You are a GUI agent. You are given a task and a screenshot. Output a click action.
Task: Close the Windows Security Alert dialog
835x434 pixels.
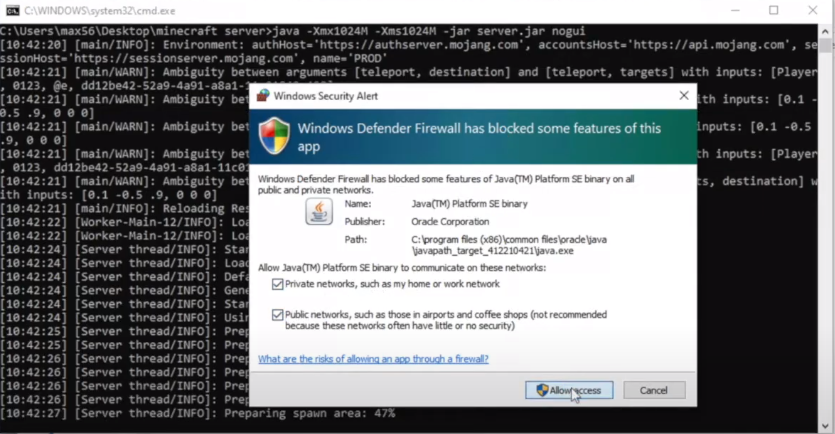coord(684,96)
